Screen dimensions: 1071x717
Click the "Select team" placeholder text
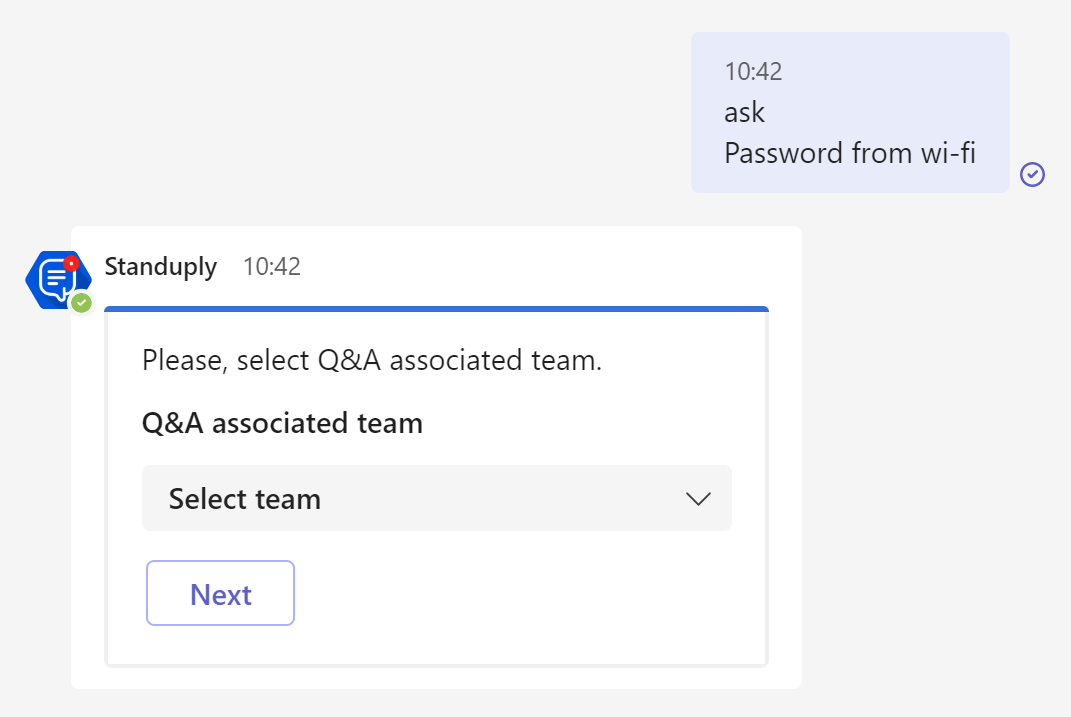[x=245, y=498]
